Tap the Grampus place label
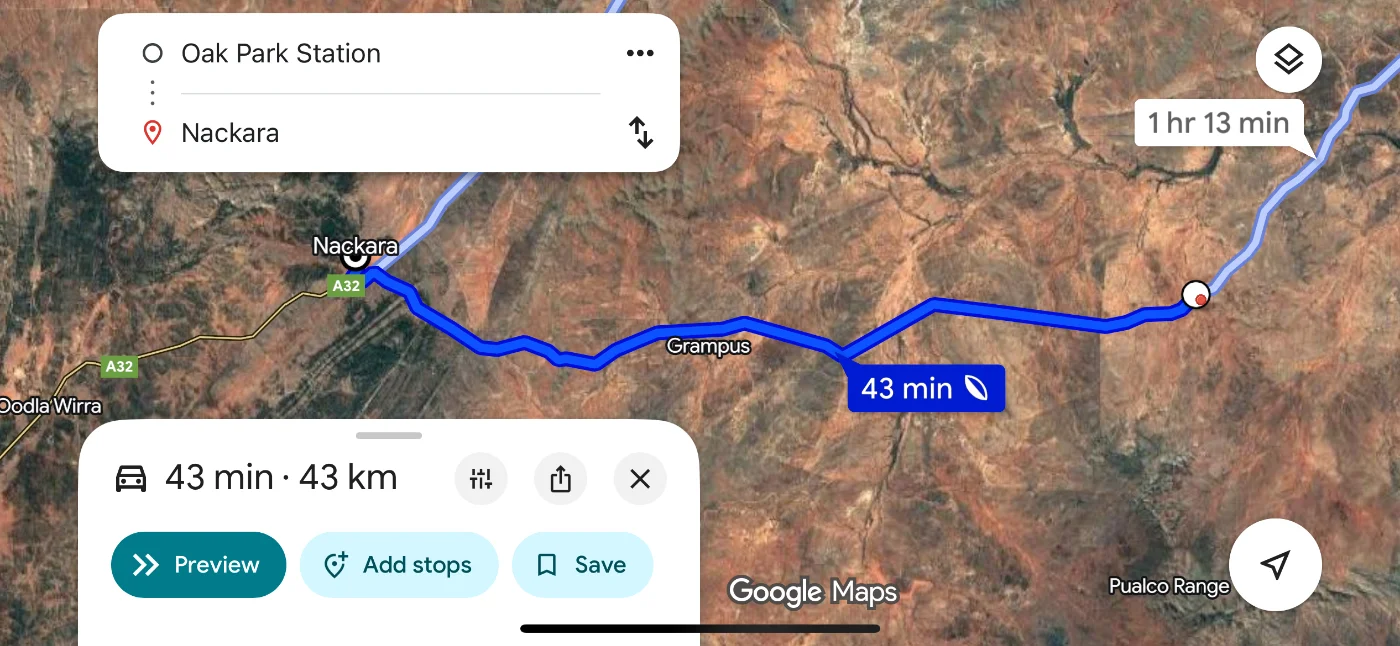Viewport: 1400px width, 646px height. (x=708, y=347)
